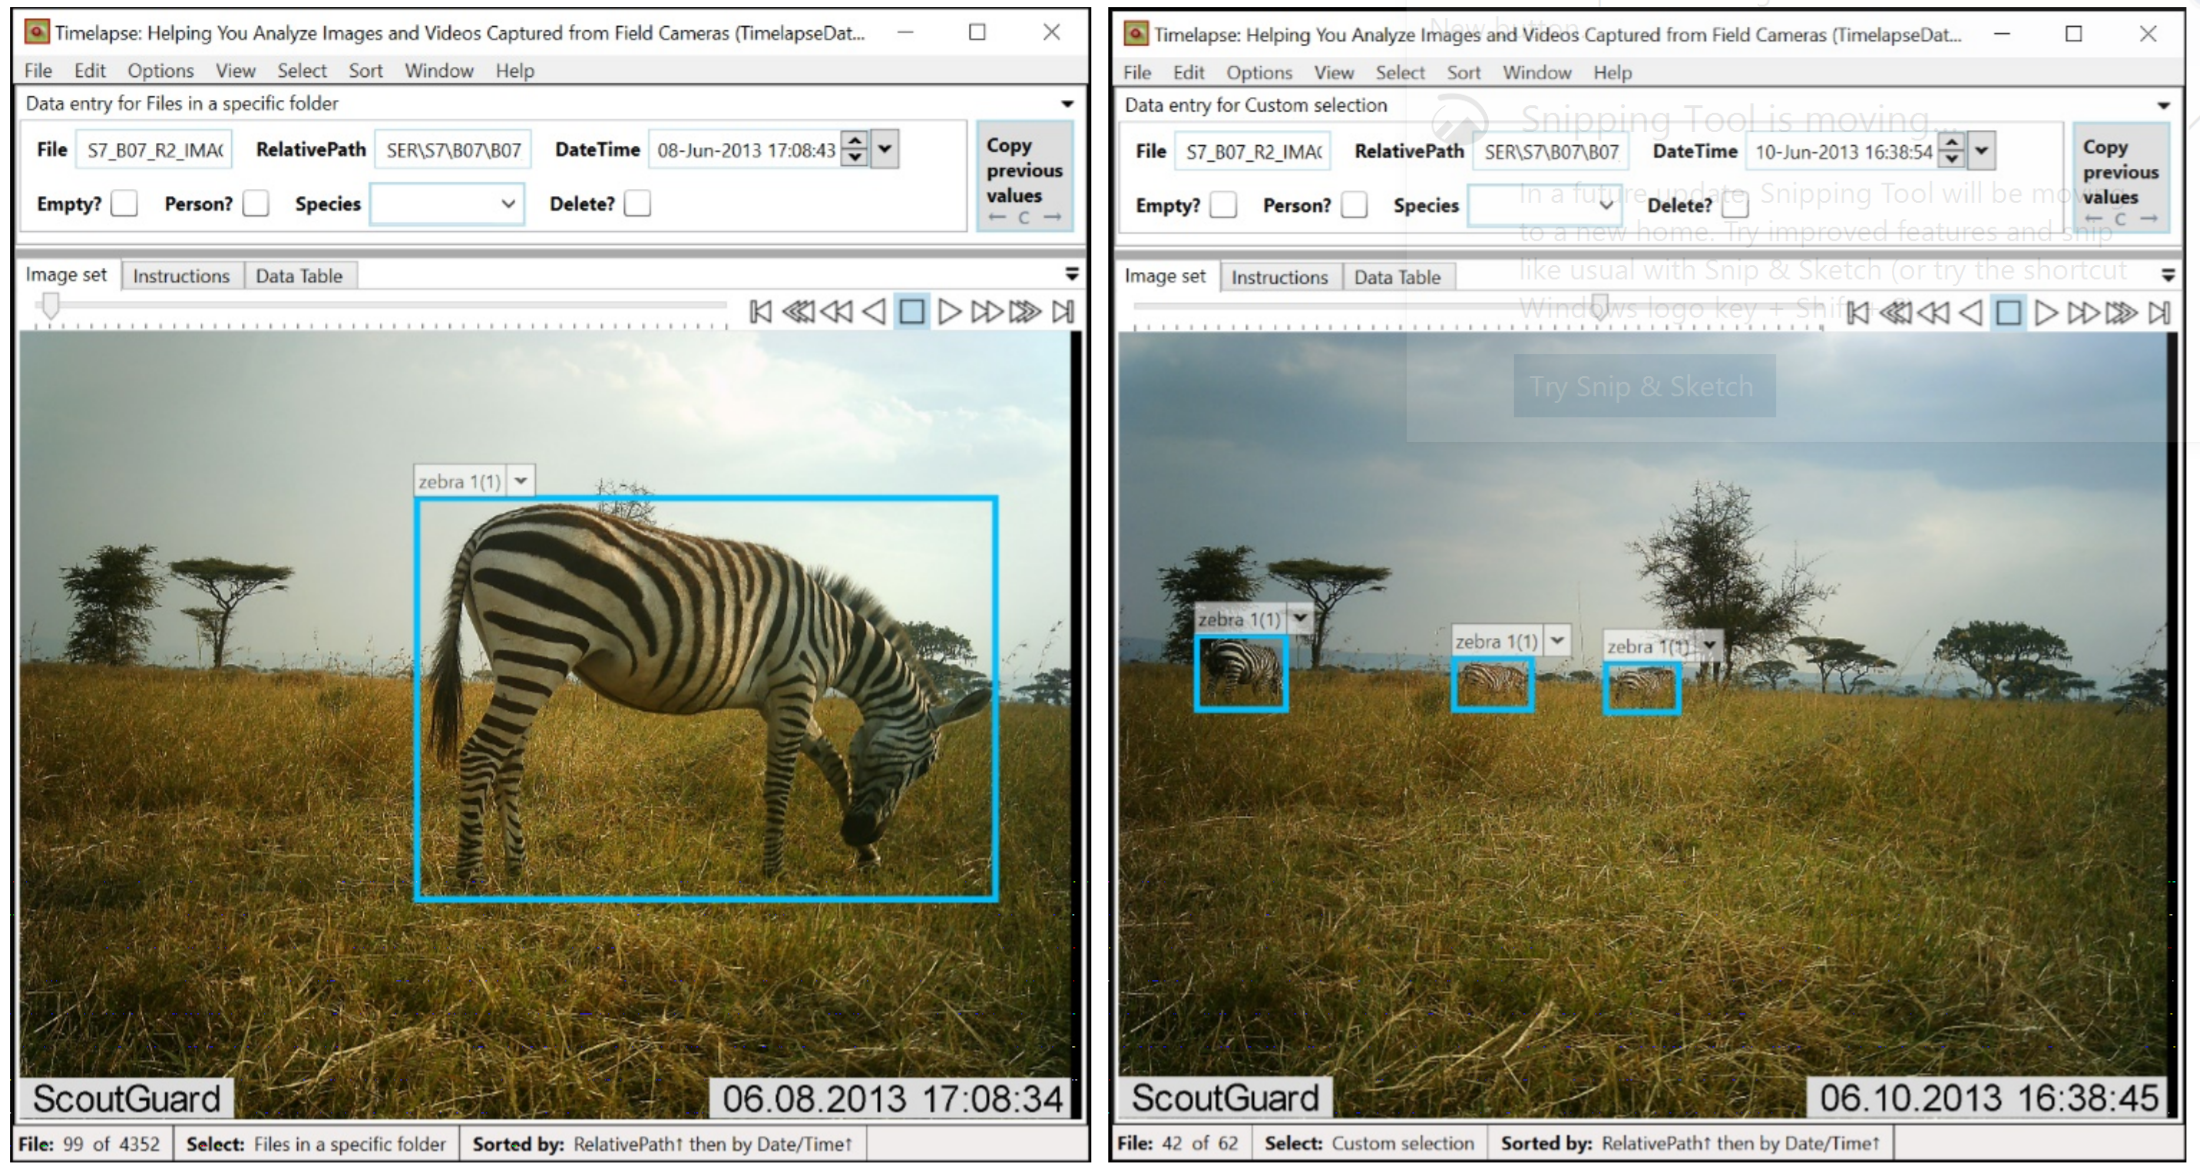2200x1169 pixels.
Task: Tick the Delete? checkbox in left window
Action: click(x=637, y=204)
